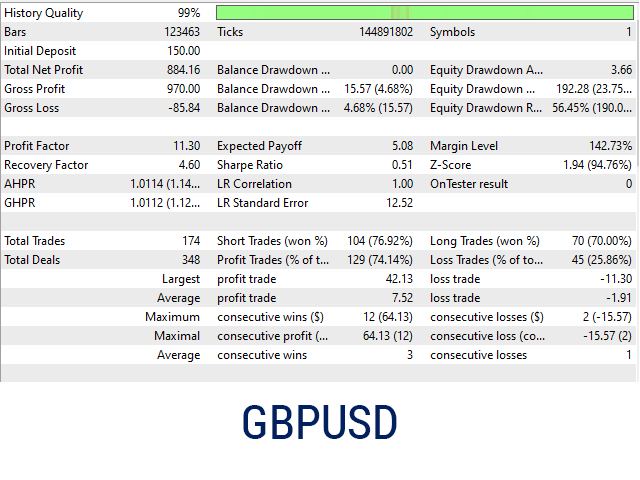Click the Z-Score value 1.94 (94.76%)

pyautogui.click(x=598, y=164)
